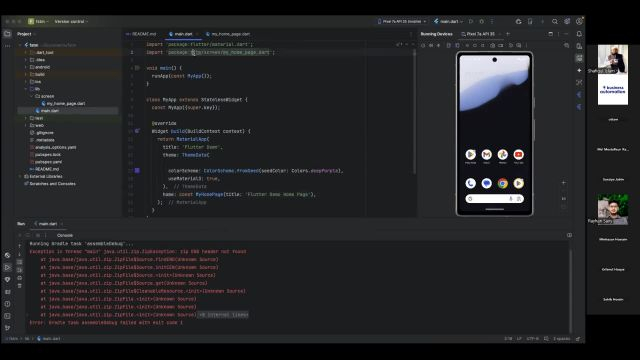The width and height of the screenshot is (640, 360).
Task: Open the Version control menu
Action: coord(71,21)
